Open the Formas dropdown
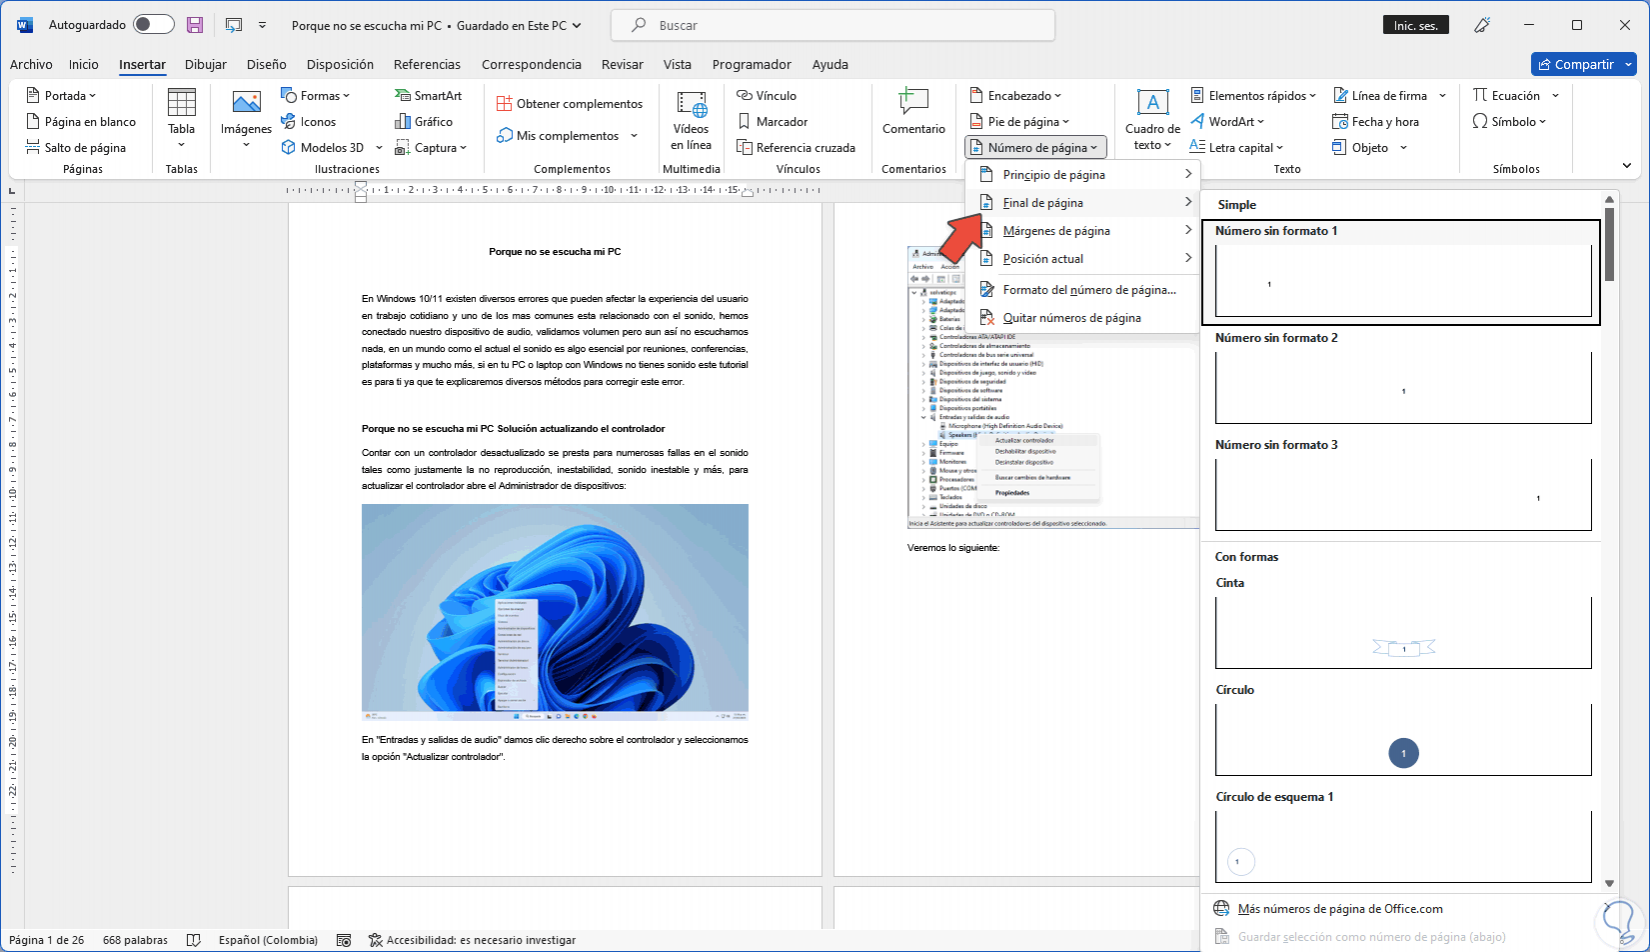 coord(318,95)
